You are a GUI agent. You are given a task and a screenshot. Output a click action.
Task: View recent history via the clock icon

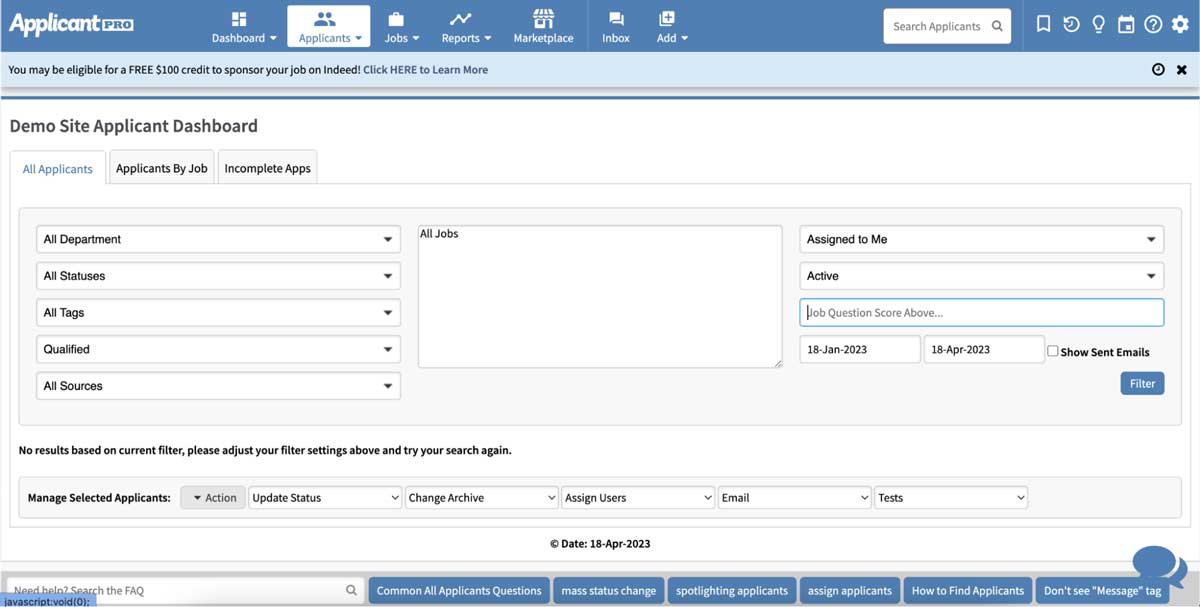pos(1071,23)
